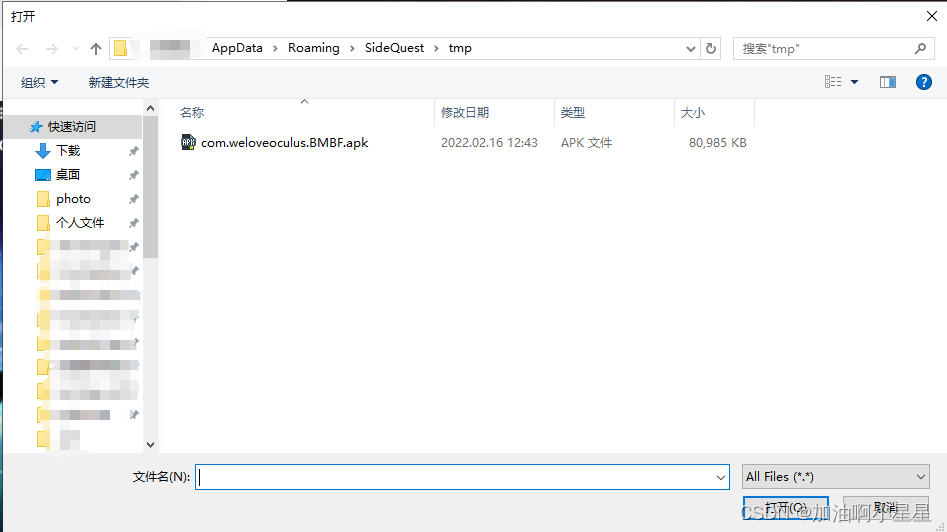Click sidebar scrollbar up arrow

(150, 108)
